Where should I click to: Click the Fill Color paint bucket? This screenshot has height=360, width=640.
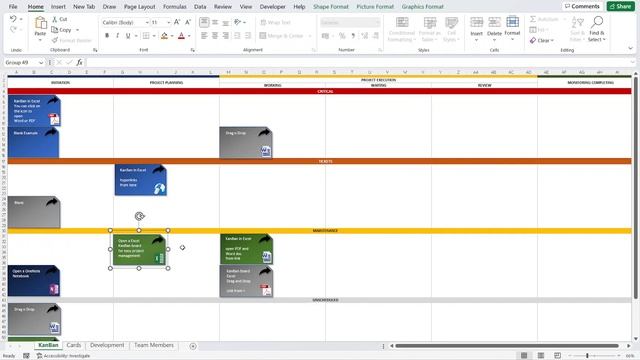(x=164, y=36)
